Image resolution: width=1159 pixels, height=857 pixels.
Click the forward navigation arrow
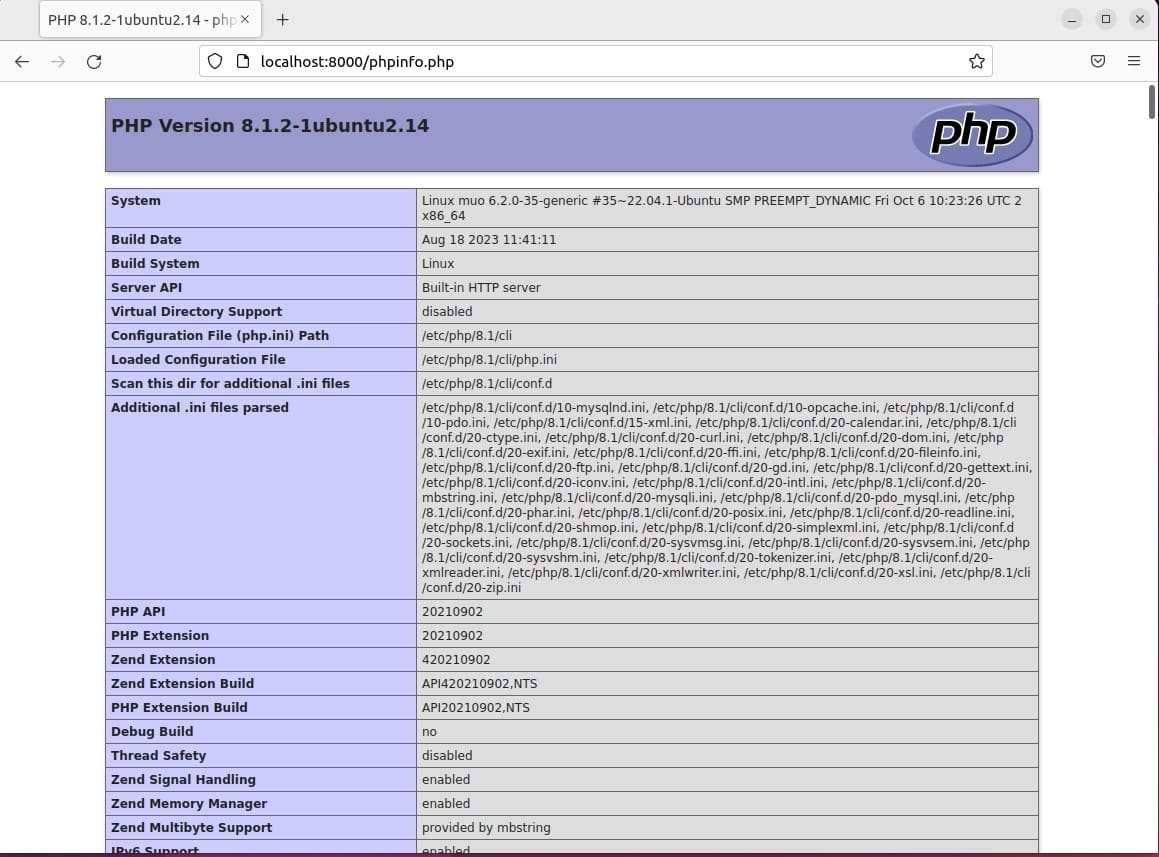click(x=58, y=61)
